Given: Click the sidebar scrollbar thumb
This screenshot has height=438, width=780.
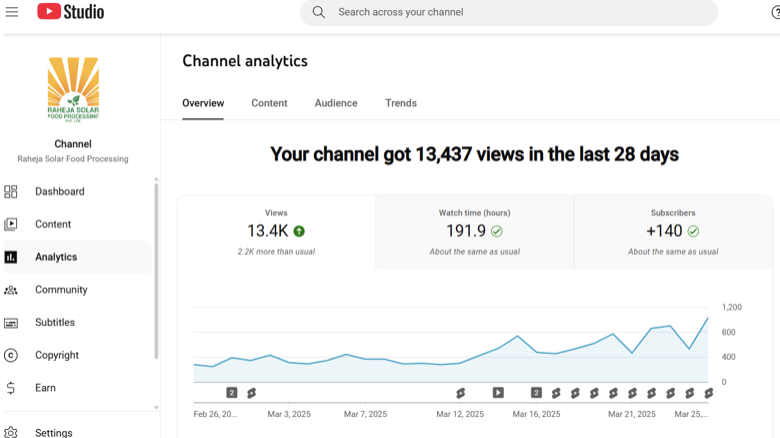Looking at the screenshot, I should point(156,271).
